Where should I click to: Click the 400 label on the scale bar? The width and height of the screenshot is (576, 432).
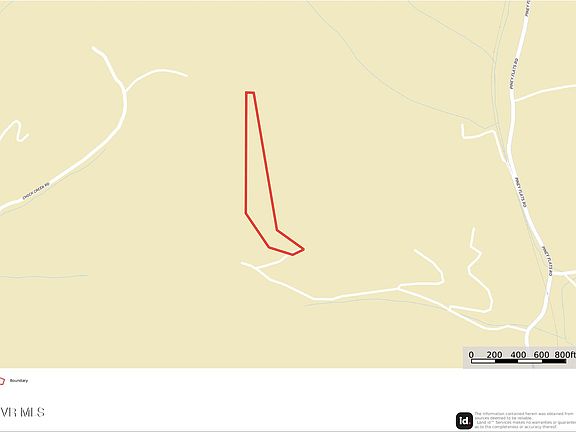click(518, 355)
